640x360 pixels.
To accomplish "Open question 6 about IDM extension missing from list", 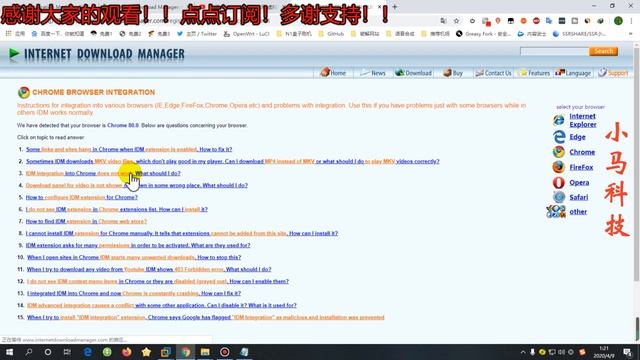I will [117, 209].
